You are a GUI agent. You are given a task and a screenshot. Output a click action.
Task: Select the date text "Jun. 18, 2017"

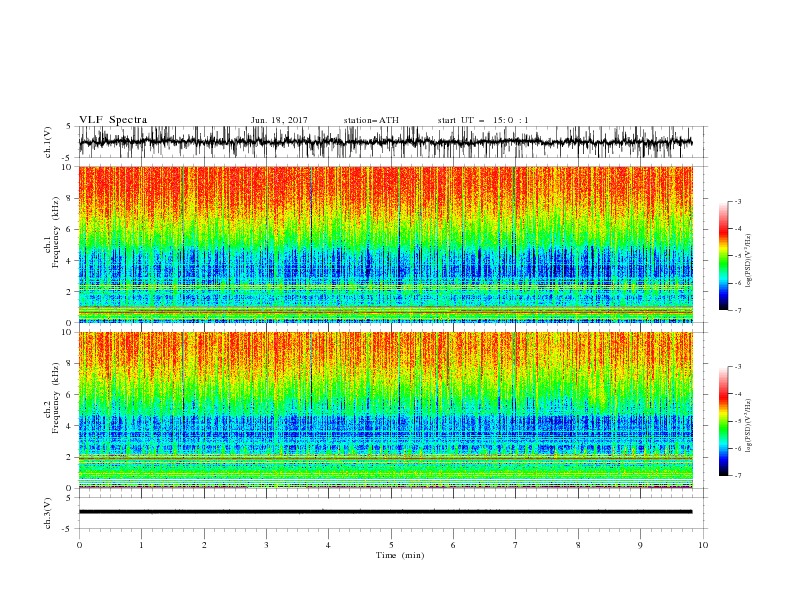pos(279,120)
